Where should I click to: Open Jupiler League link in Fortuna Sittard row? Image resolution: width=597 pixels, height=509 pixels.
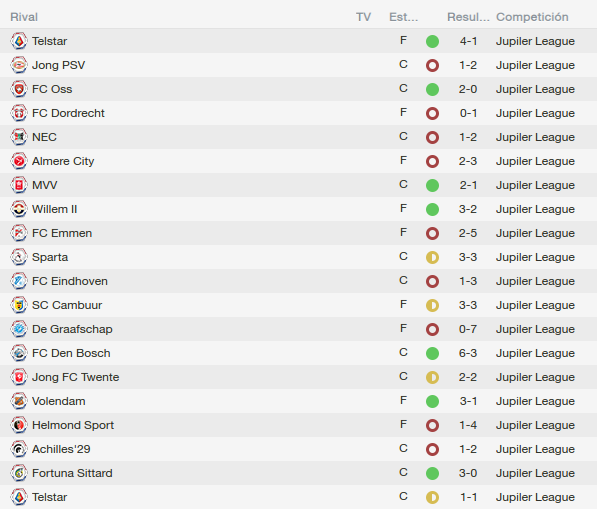pyautogui.click(x=535, y=473)
